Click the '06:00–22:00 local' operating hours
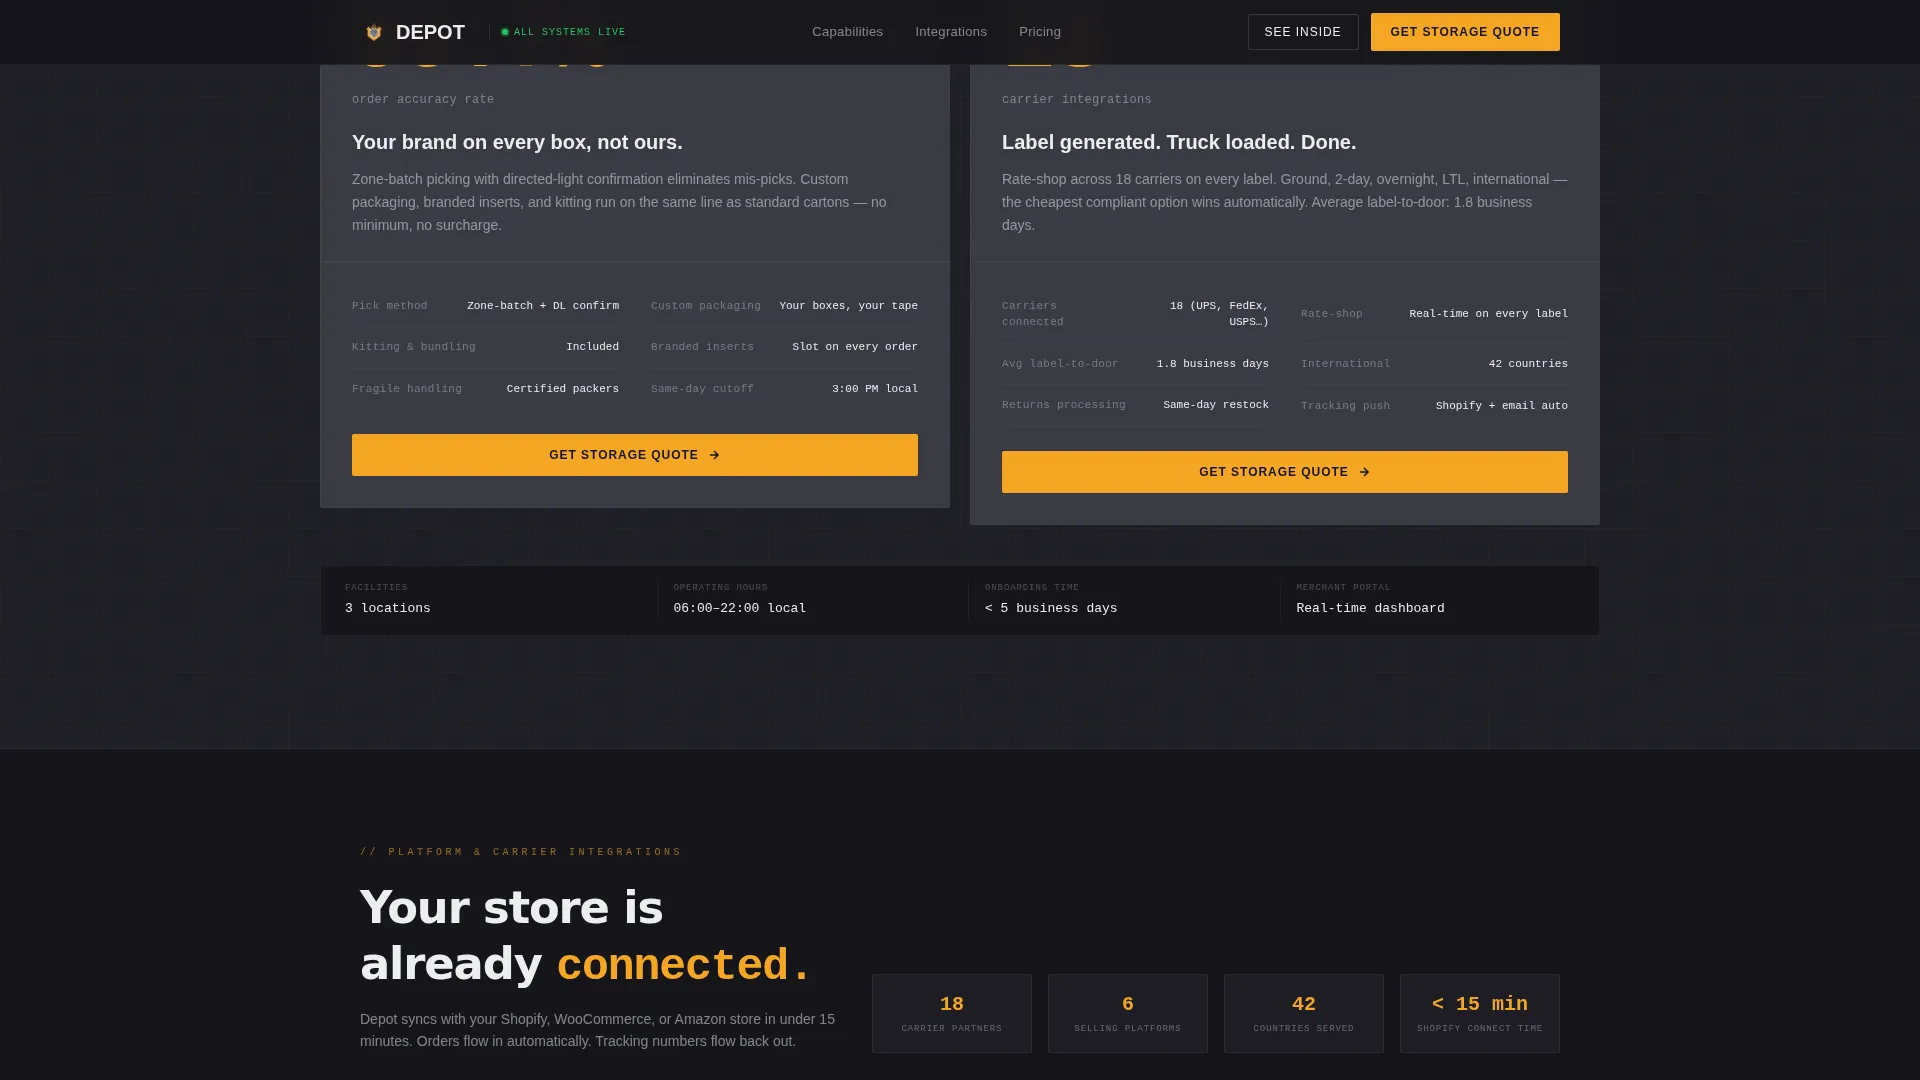This screenshot has width=1920, height=1080. tap(740, 608)
